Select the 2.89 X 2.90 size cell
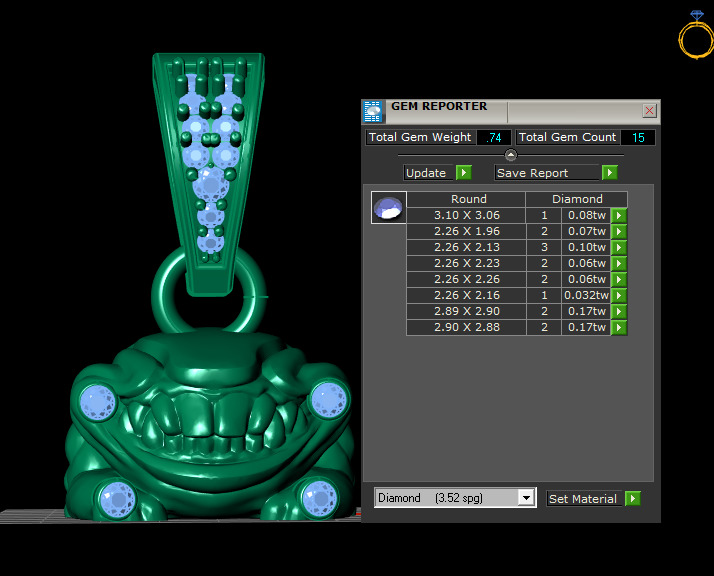714x576 pixels. pos(466,311)
